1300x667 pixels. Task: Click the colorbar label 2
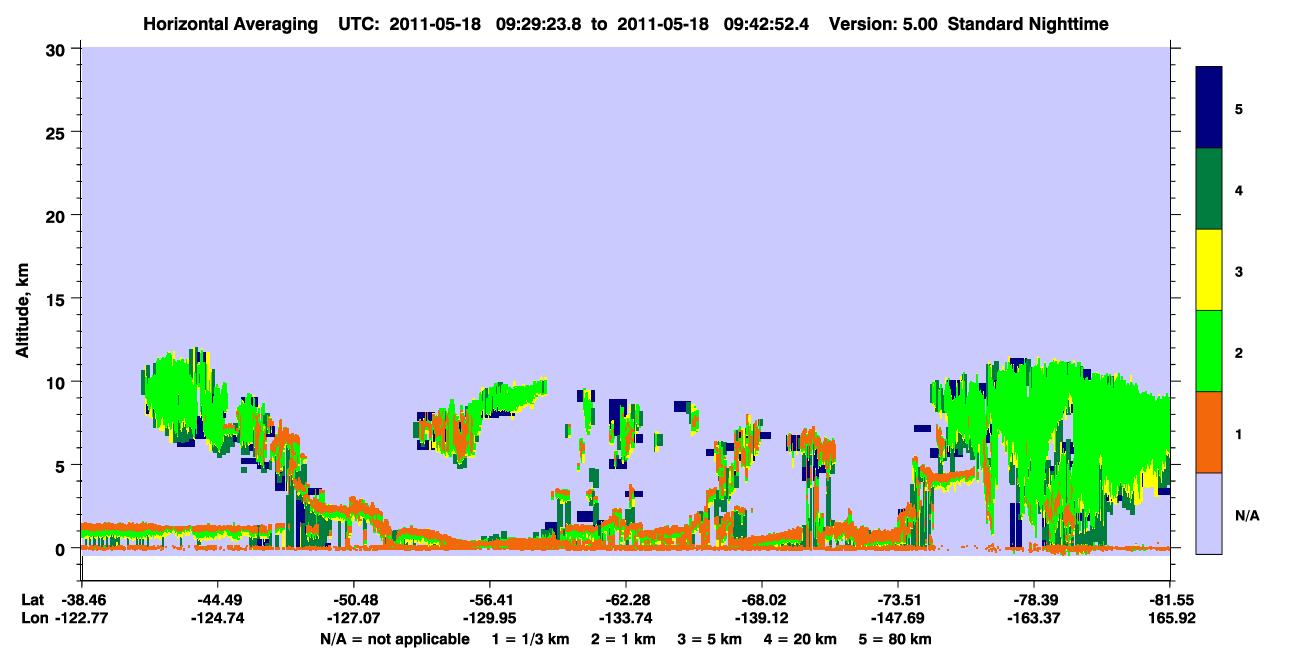[1239, 352]
